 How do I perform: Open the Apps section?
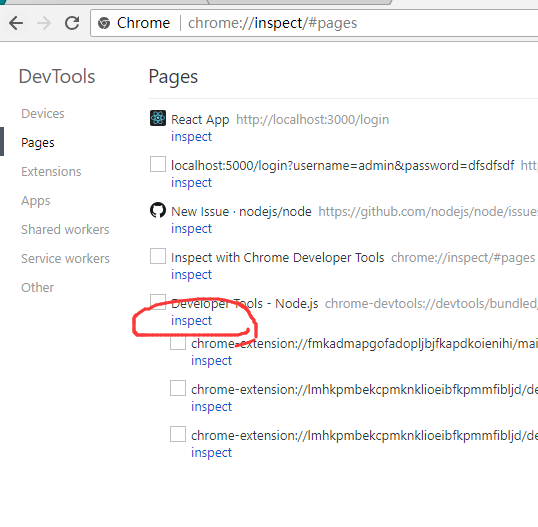coord(36,201)
